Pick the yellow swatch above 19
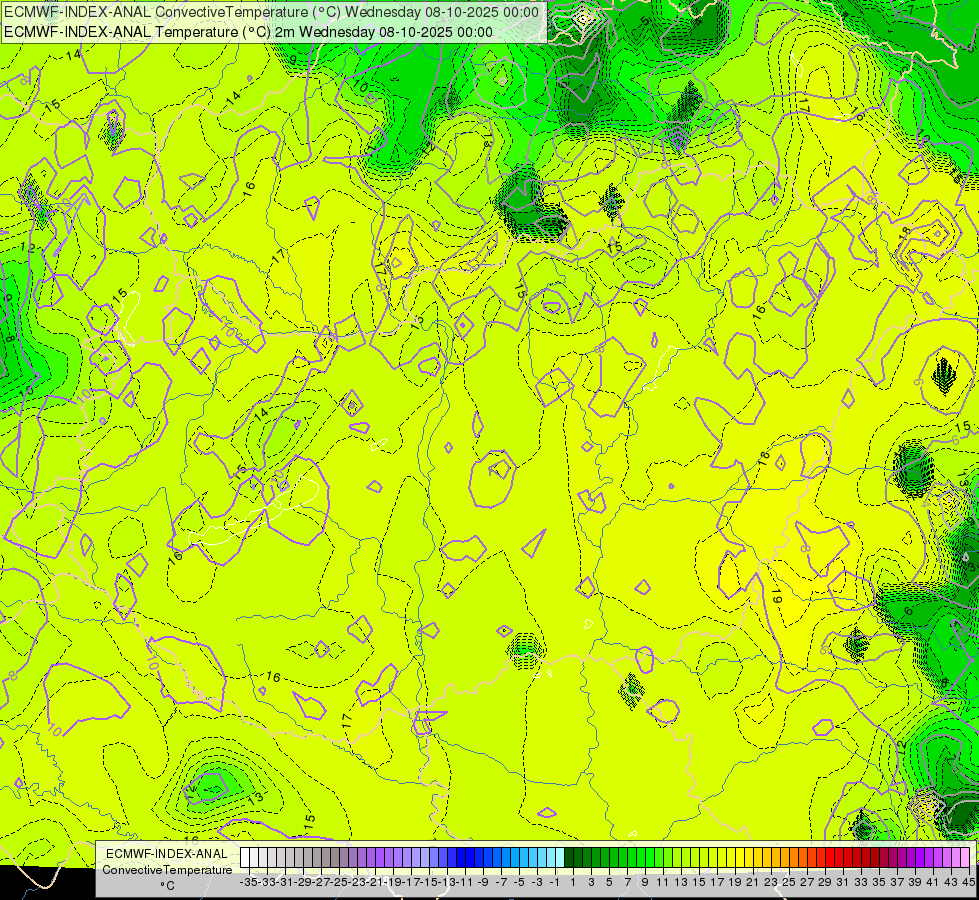Screen dimensions: 979x900 coord(731,858)
